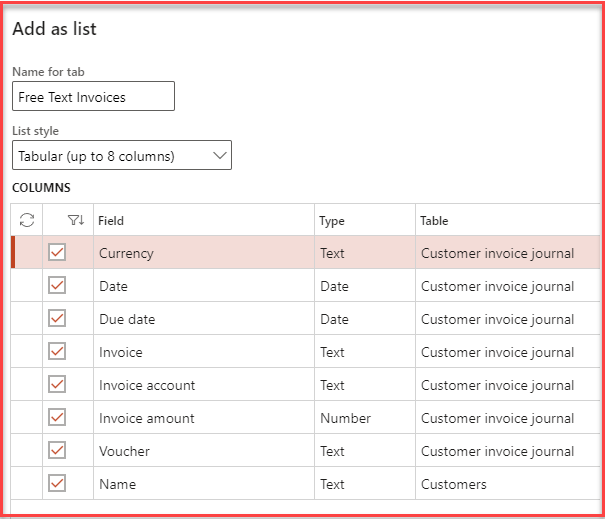Select the Invoice amount field cell
This screenshot has width=605, height=519.
pos(147,418)
